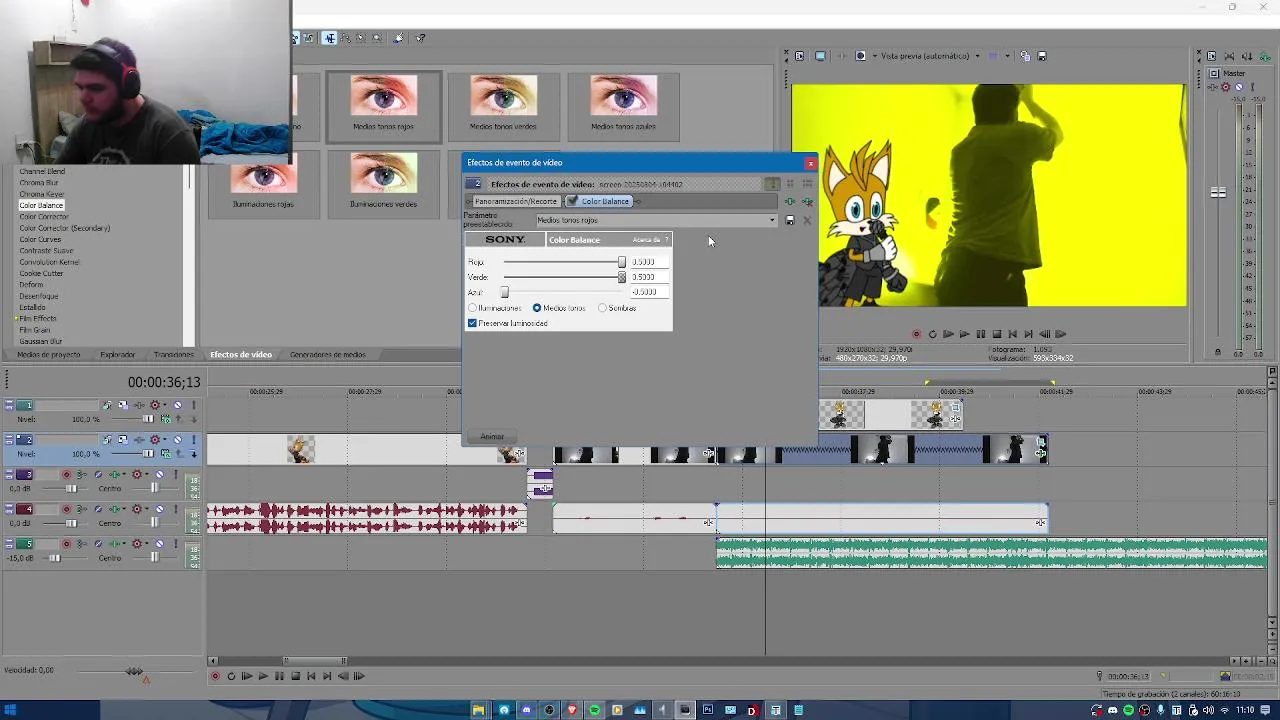Remove selected plug-in icon in effects dialog
Image resolution: width=1280 pixels, height=720 pixels.
tap(808, 201)
